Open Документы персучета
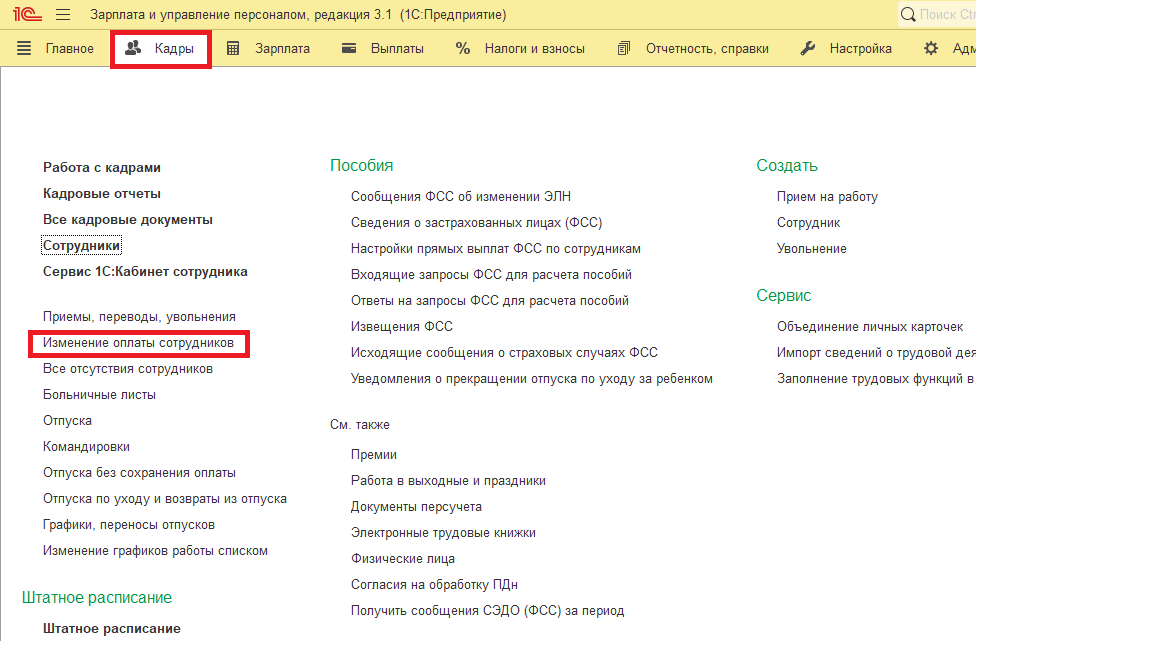The image size is (1152, 648). pos(417,507)
